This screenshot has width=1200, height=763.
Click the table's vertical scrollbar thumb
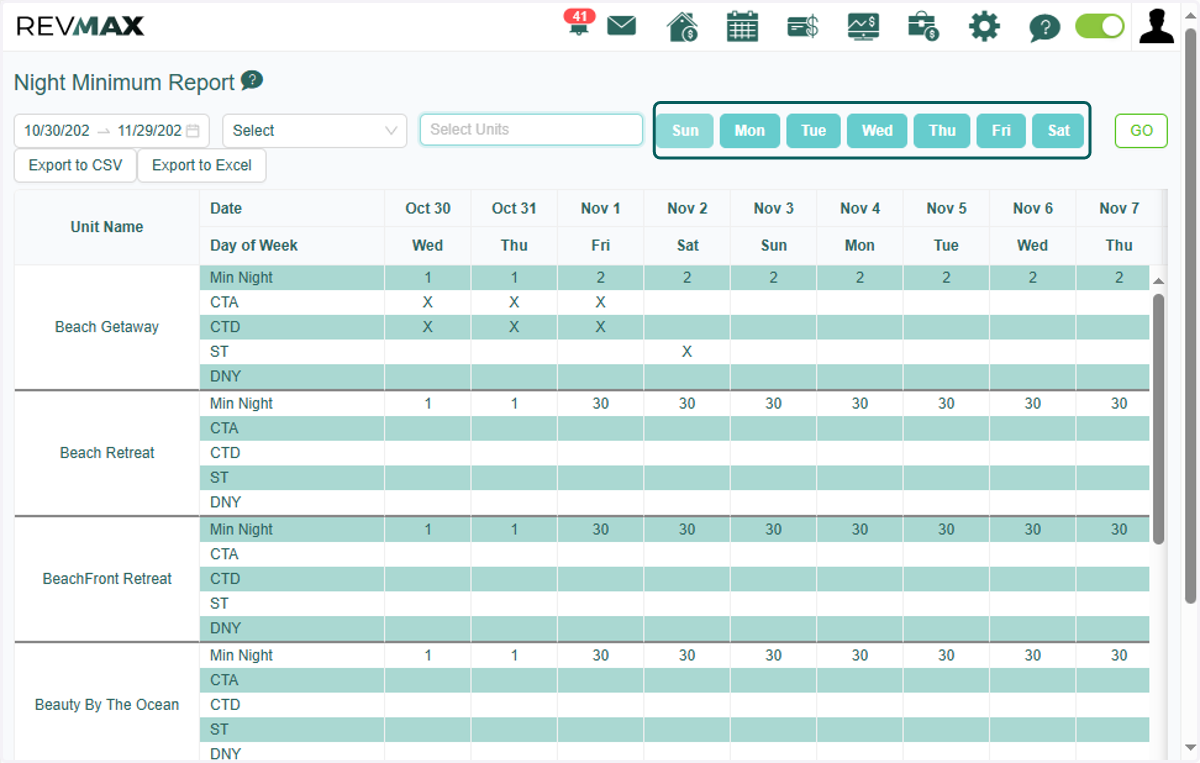tap(1158, 418)
